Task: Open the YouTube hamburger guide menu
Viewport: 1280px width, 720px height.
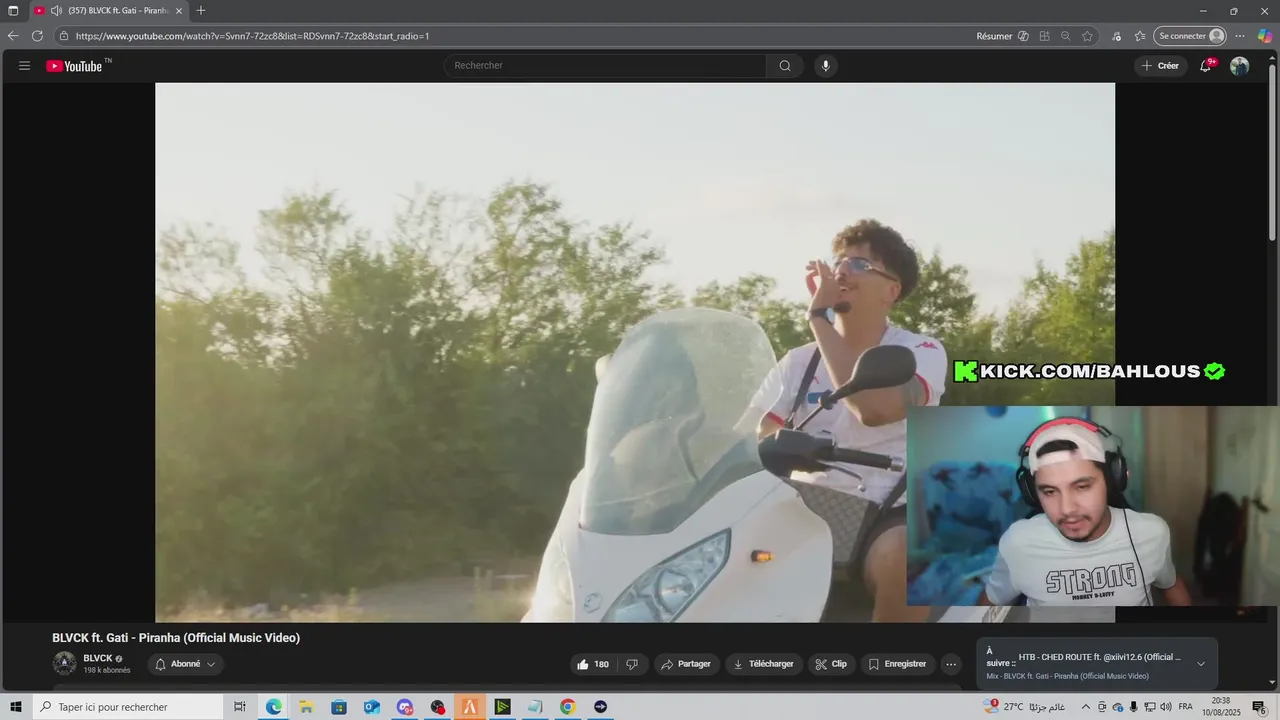Action: [x=24, y=66]
